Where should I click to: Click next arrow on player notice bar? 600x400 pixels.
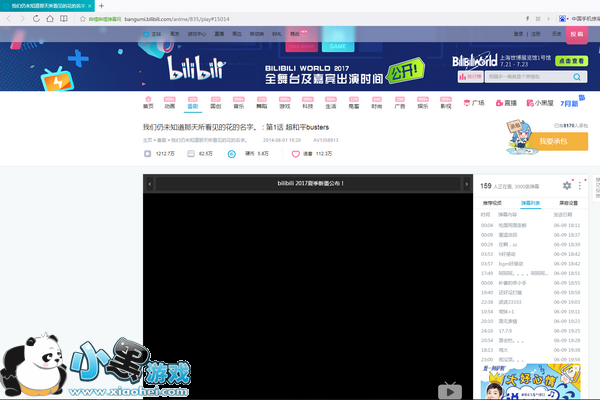[x=466, y=184]
